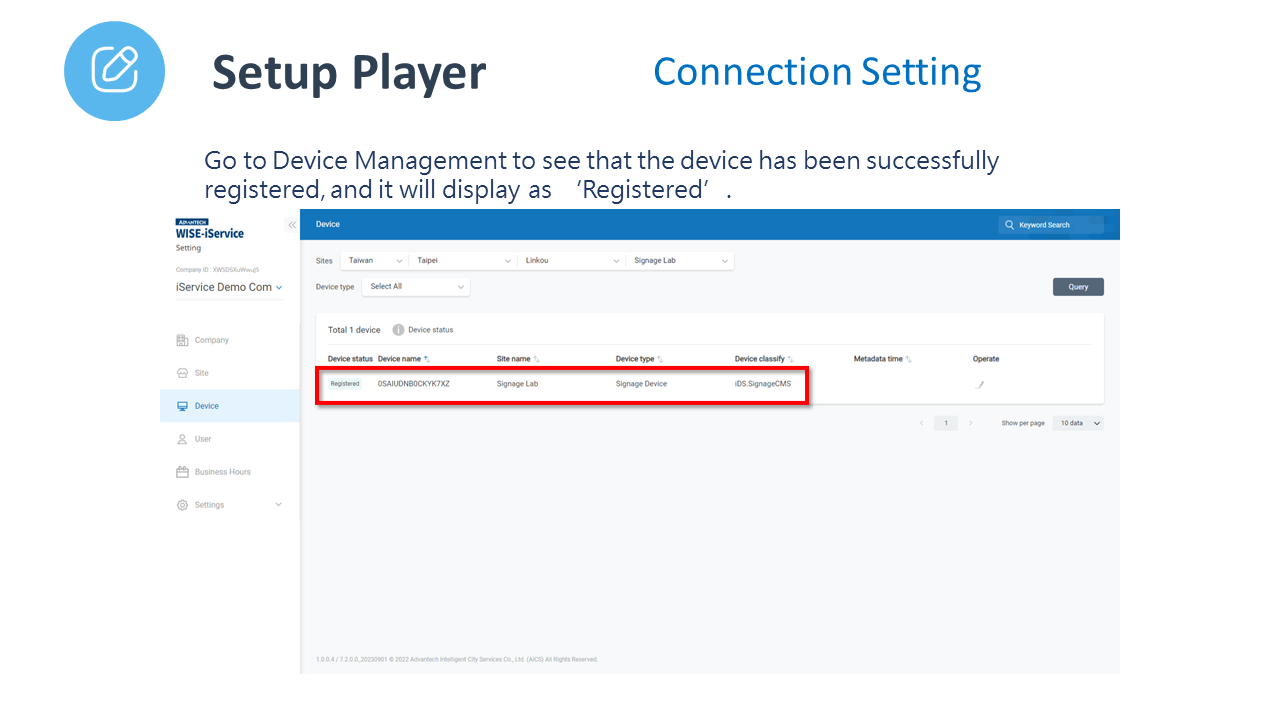Expand the Linkou dropdown

point(572,261)
